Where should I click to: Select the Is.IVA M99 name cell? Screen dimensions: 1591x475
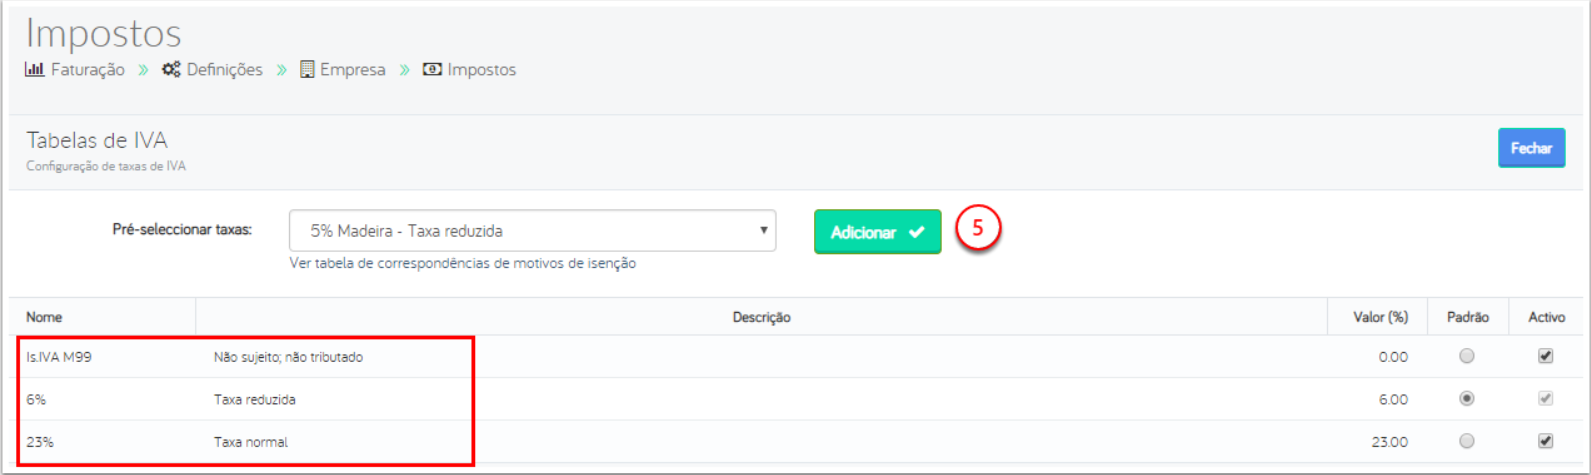(59, 357)
